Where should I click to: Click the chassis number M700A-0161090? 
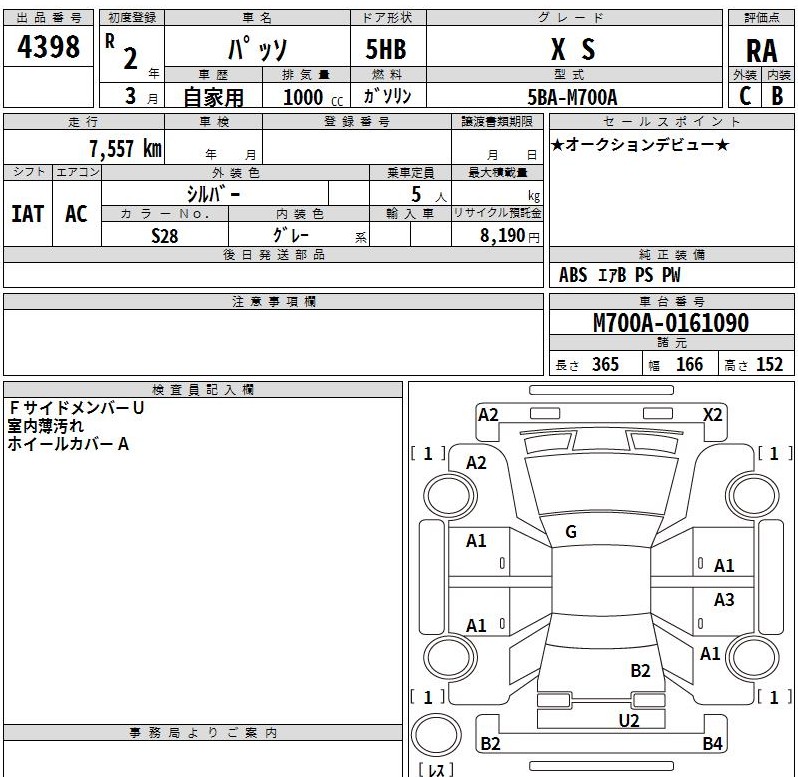[671, 323]
